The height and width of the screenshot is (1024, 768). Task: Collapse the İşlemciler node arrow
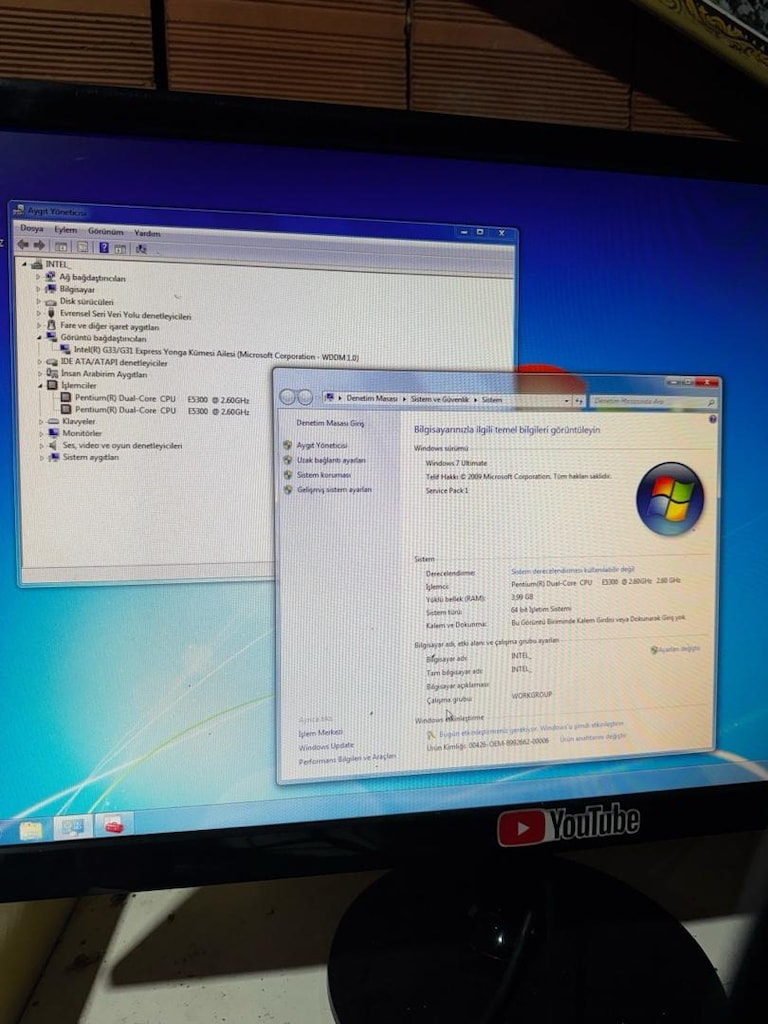pyautogui.click(x=40, y=386)
